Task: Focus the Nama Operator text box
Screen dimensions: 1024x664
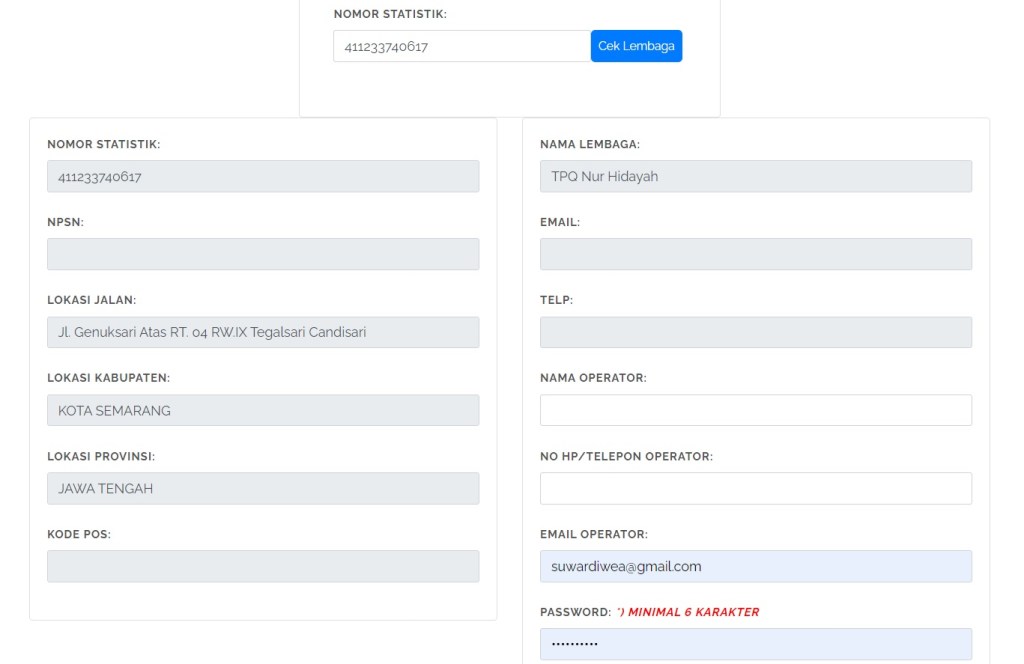Action: pyautogui.click(x=755, y=410)
